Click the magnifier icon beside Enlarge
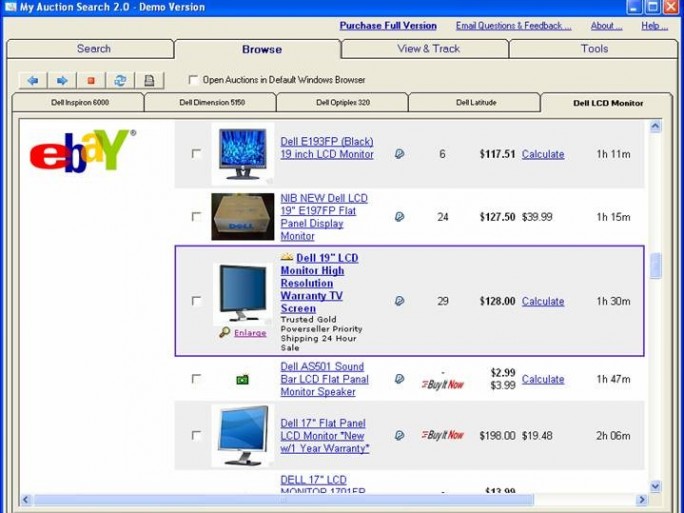684x513 pixels. click(224, 333)
